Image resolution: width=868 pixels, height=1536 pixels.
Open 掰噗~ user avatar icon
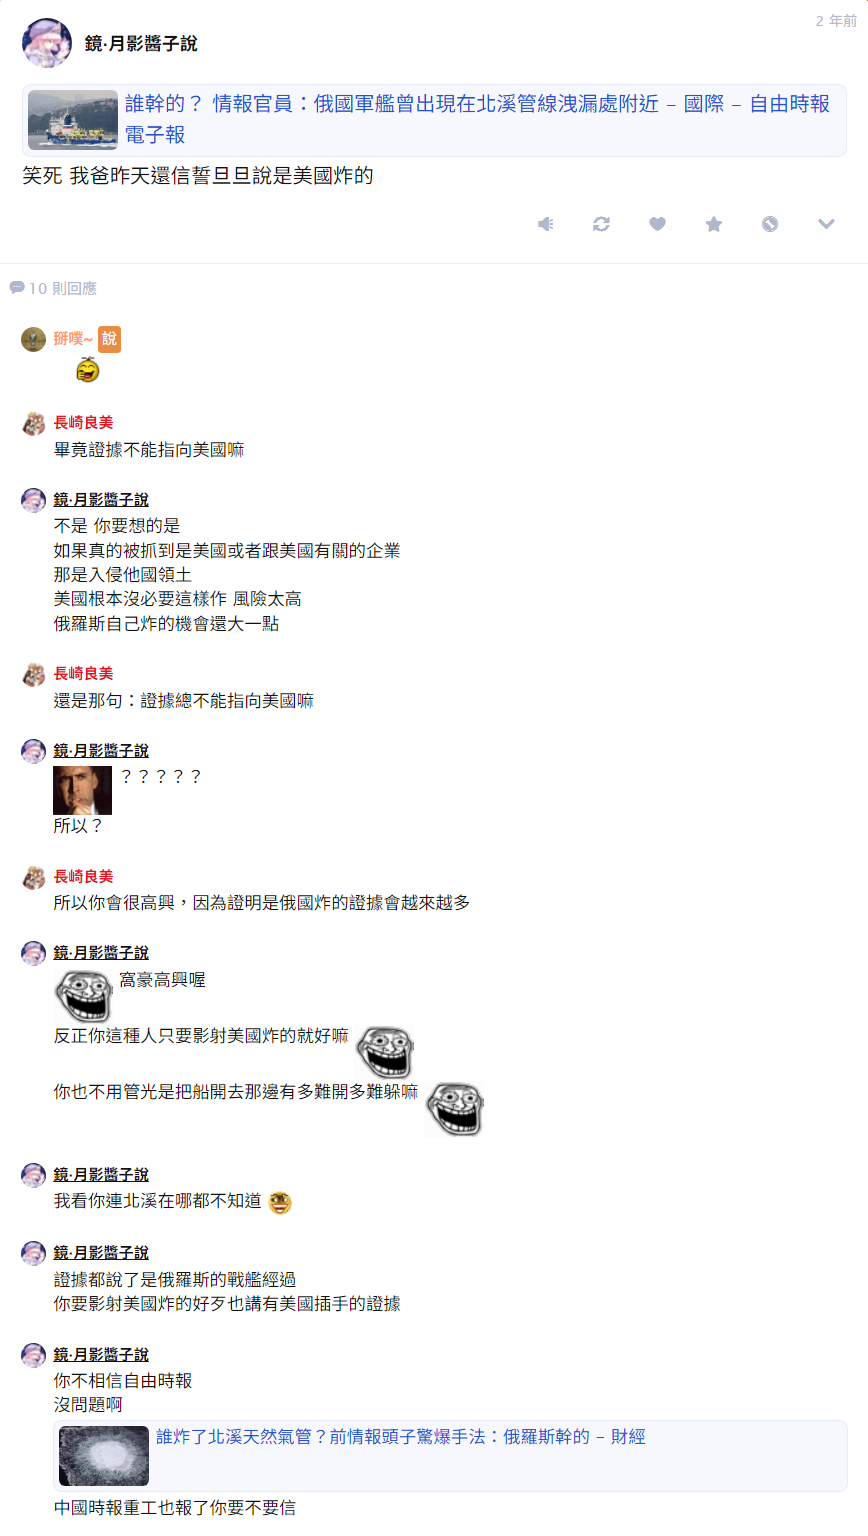pos(33,339)
